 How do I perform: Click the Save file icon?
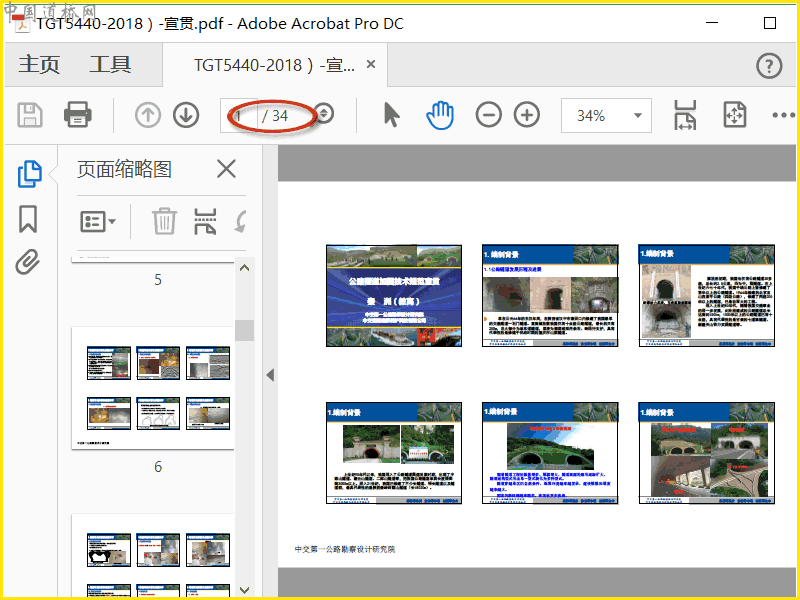(30, 115)
